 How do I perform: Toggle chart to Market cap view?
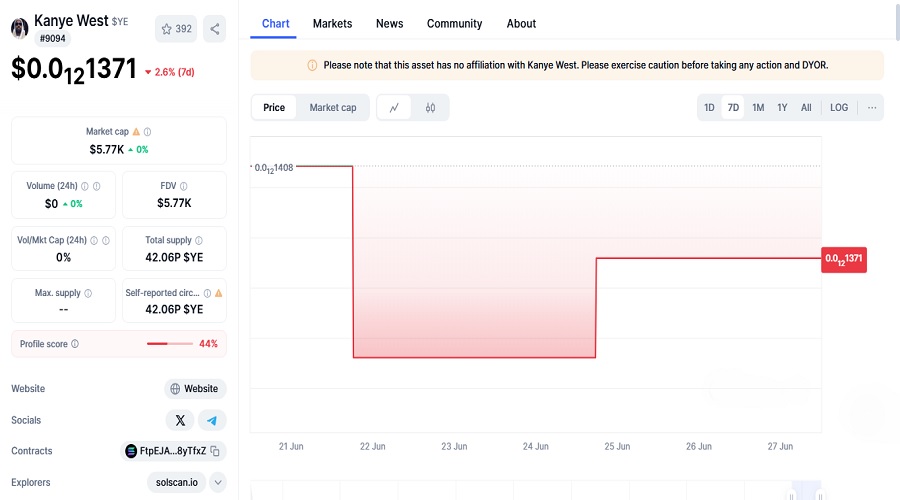(x=332, y=108)
